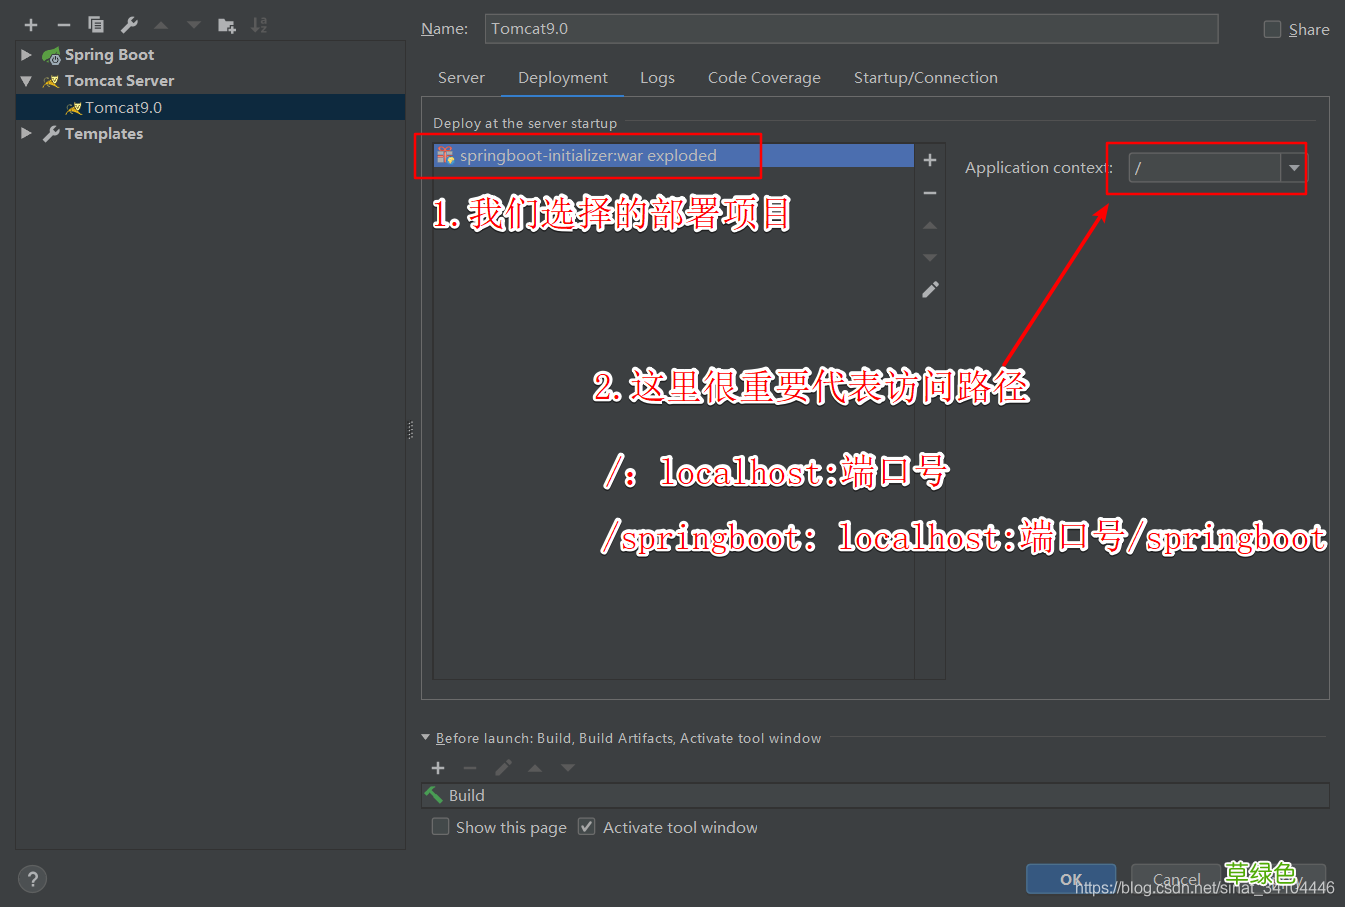The height and width of the screenshot is (907, 1345).
Task: Copy the Tomcat9.0 configuration
Action: [x=96, y=24]
